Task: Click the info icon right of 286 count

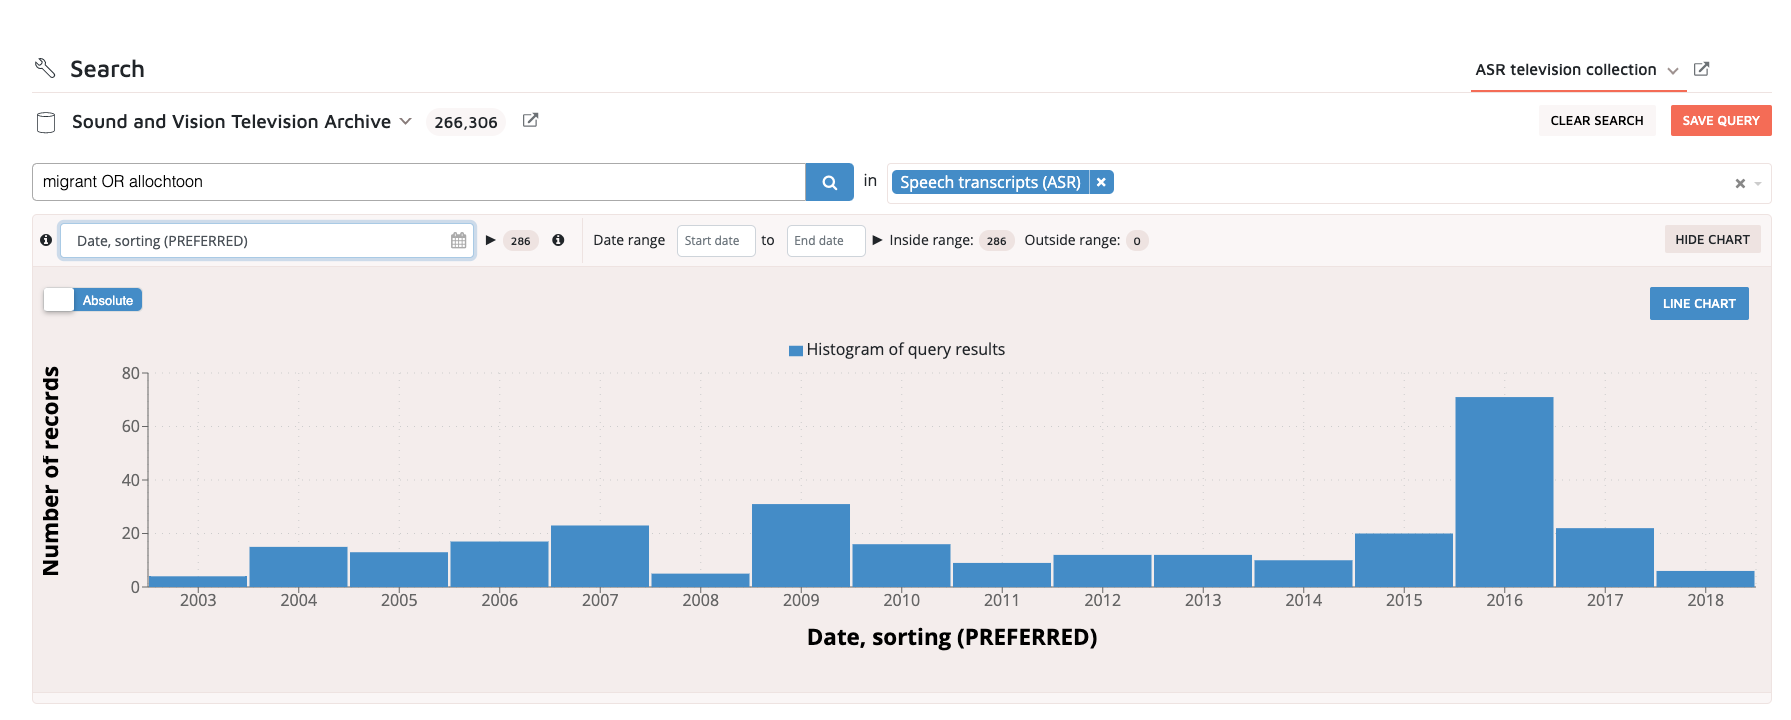Action: click(558, 240)
